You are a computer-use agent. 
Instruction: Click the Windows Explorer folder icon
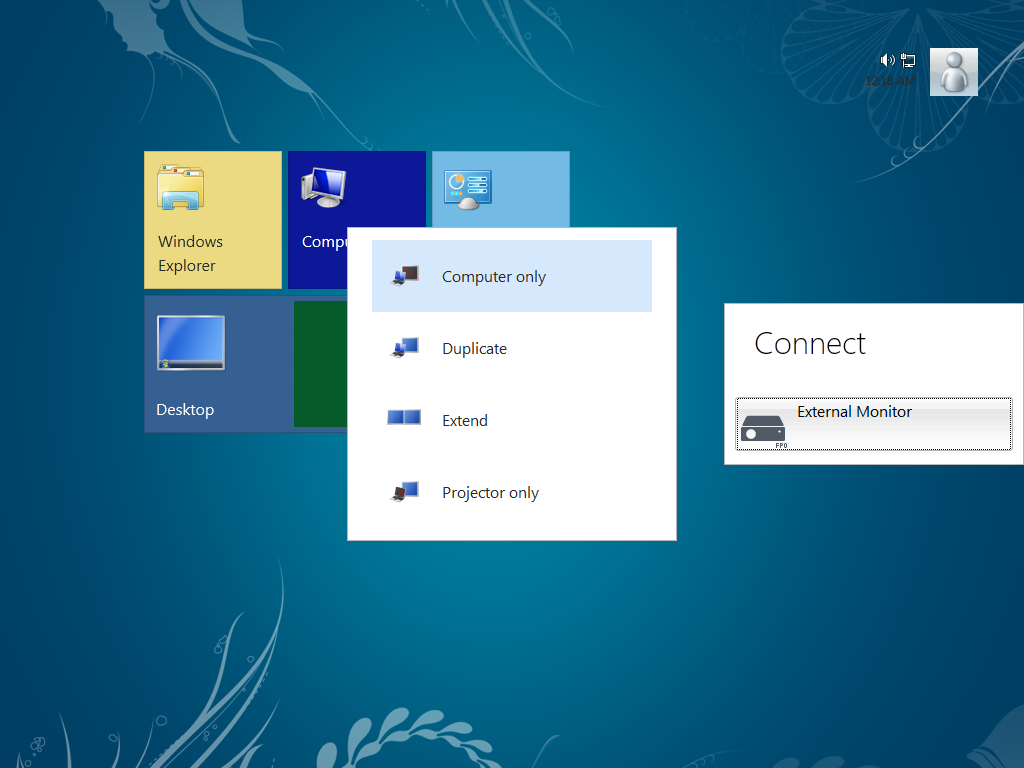[x=180, y=188]
